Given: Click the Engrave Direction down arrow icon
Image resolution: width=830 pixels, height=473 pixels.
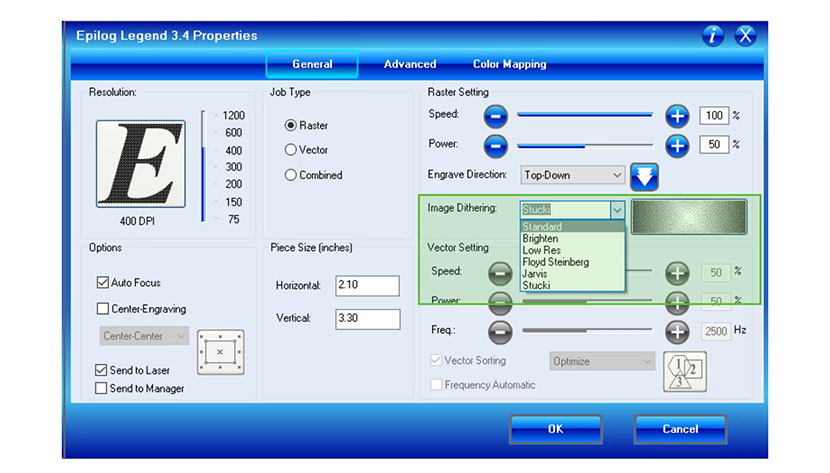Looking at the screenshot, I should (x=645, y=176).
